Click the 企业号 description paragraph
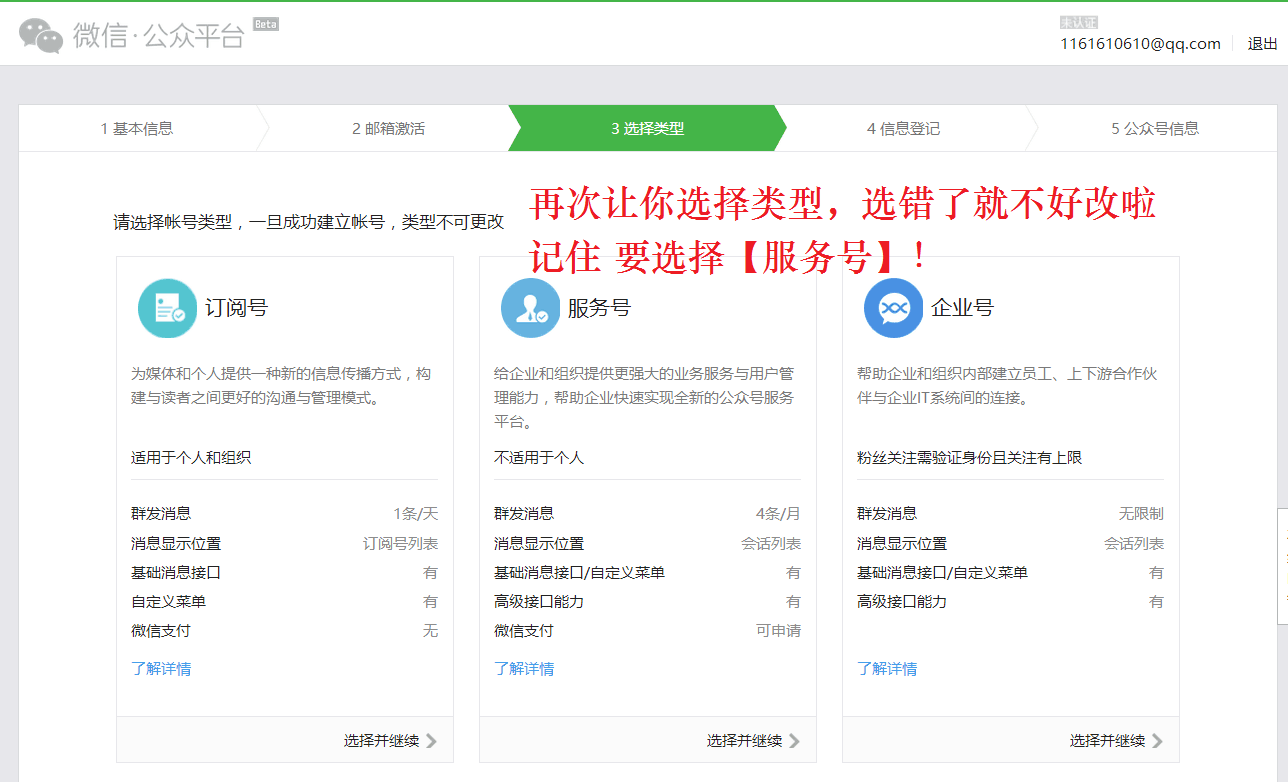The width and height of the screenshot is (1288, 782). 1008,386
